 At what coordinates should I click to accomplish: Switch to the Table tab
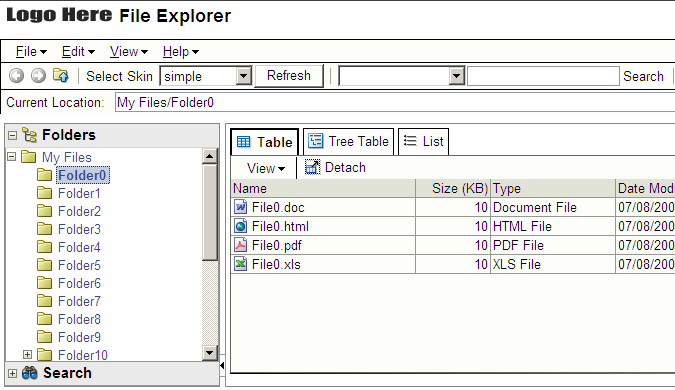pyautogui.click(x=264, y=142)
